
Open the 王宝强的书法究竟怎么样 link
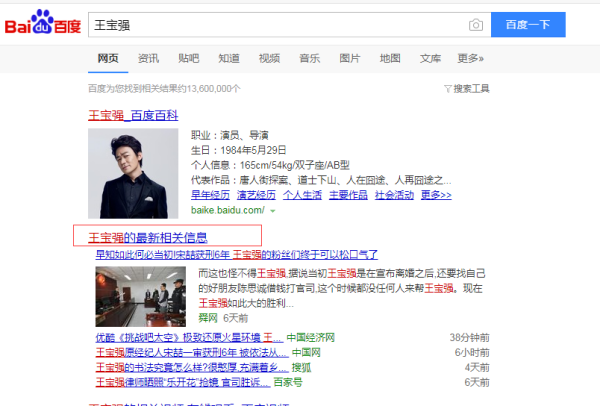192,368
